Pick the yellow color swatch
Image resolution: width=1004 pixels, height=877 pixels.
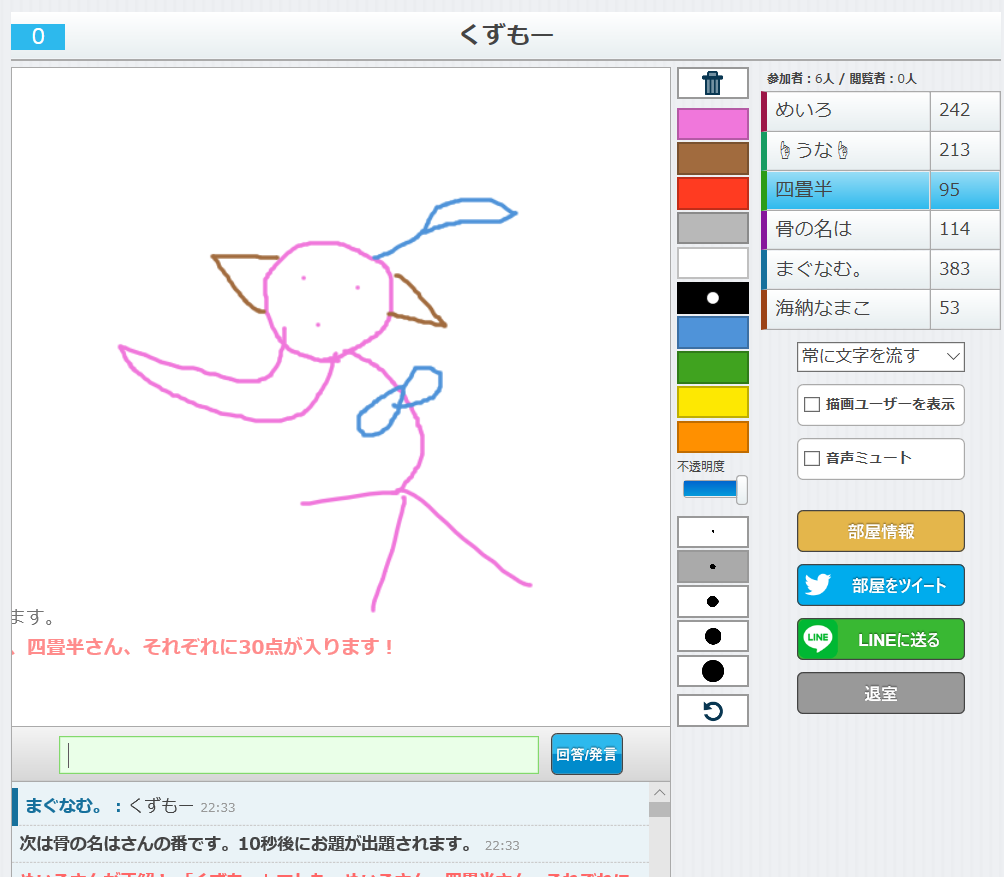[713, 403]
